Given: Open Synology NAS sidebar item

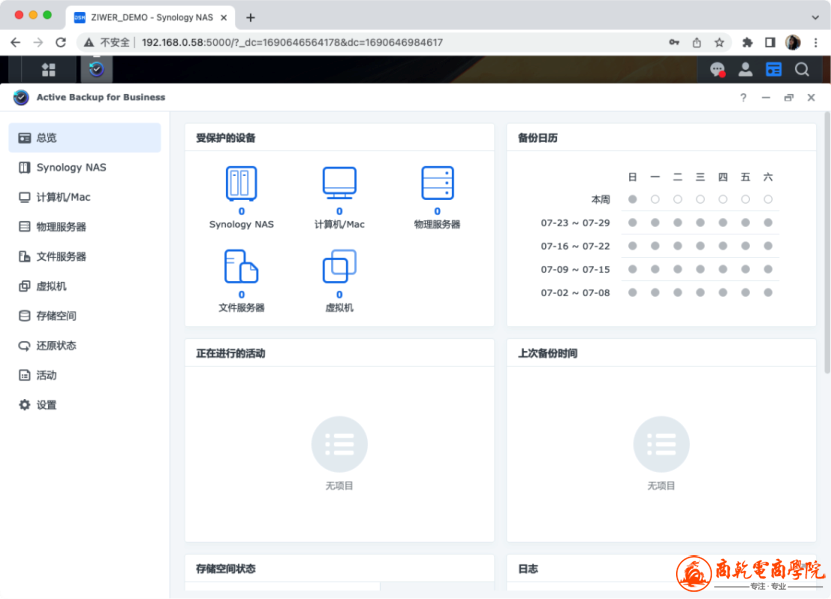Looking at the screenshot, I should pyautogui.click(x=85, y=168).
